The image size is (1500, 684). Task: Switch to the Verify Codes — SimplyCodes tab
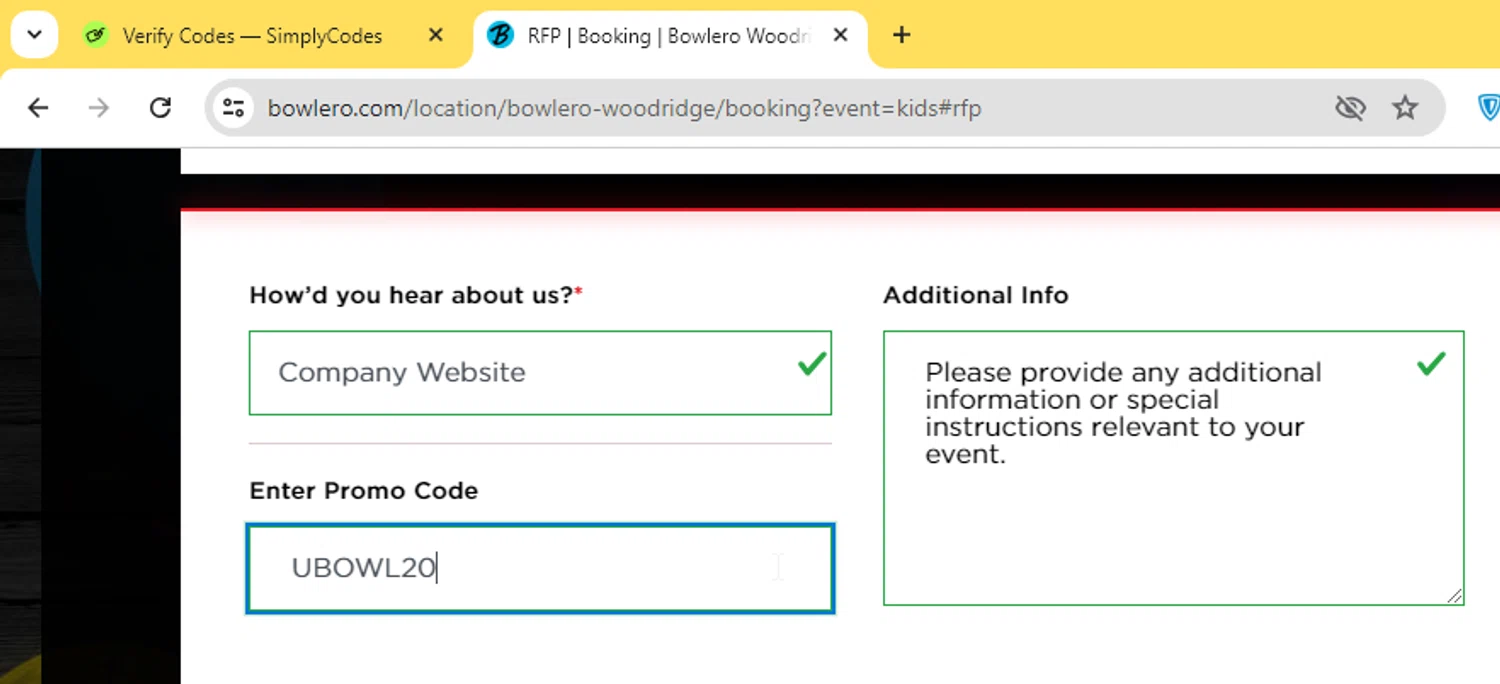point(252,36)
